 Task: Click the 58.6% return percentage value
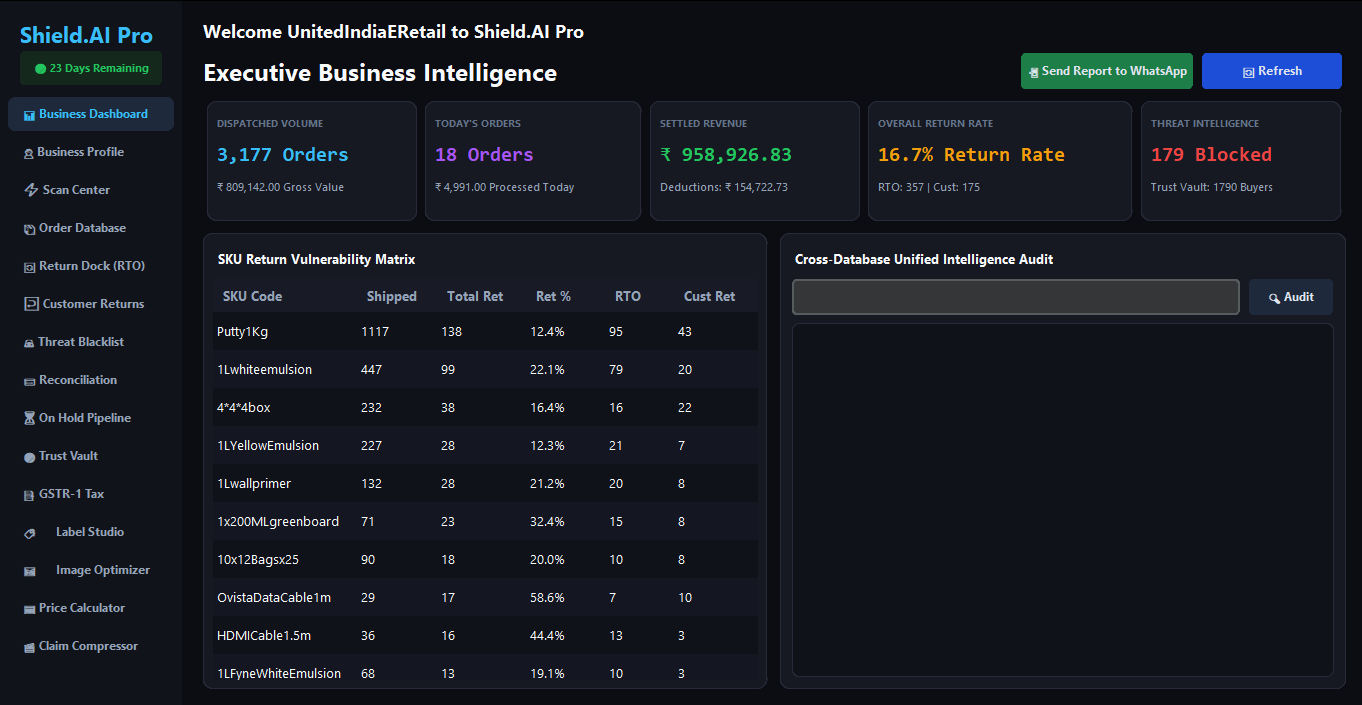(x=547, y=597)
